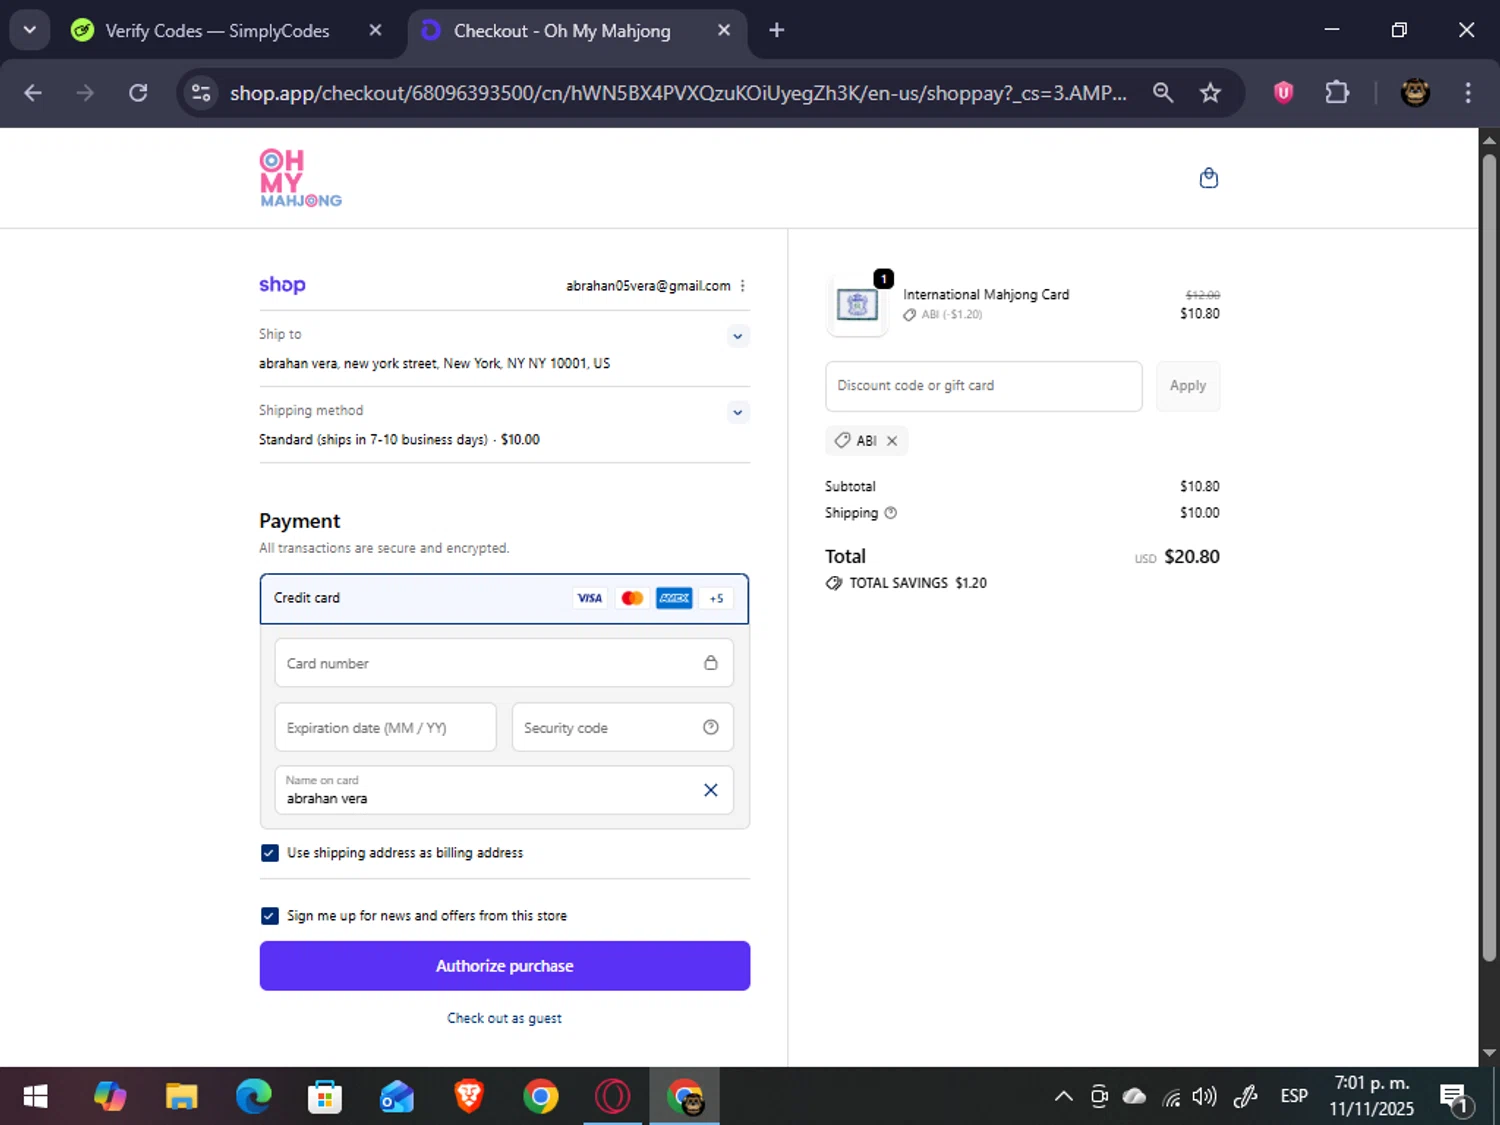Click the Shop Pay logo
Image resolution: width=1500 pixels, height=1125 pixels.
[x=282, y=285]
